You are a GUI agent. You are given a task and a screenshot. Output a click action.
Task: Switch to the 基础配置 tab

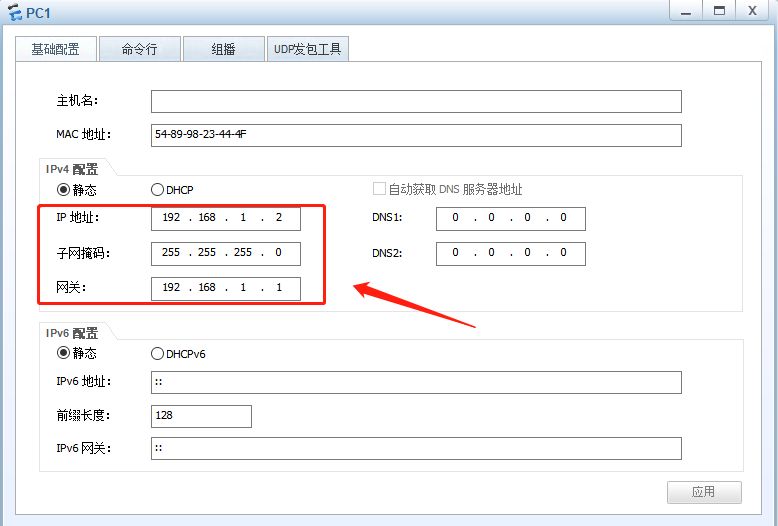click(55, 49)
